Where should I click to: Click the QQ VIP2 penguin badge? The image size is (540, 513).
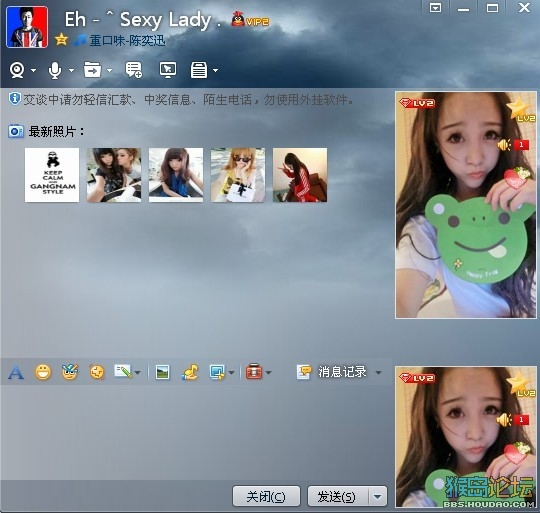tap(250, 20)
